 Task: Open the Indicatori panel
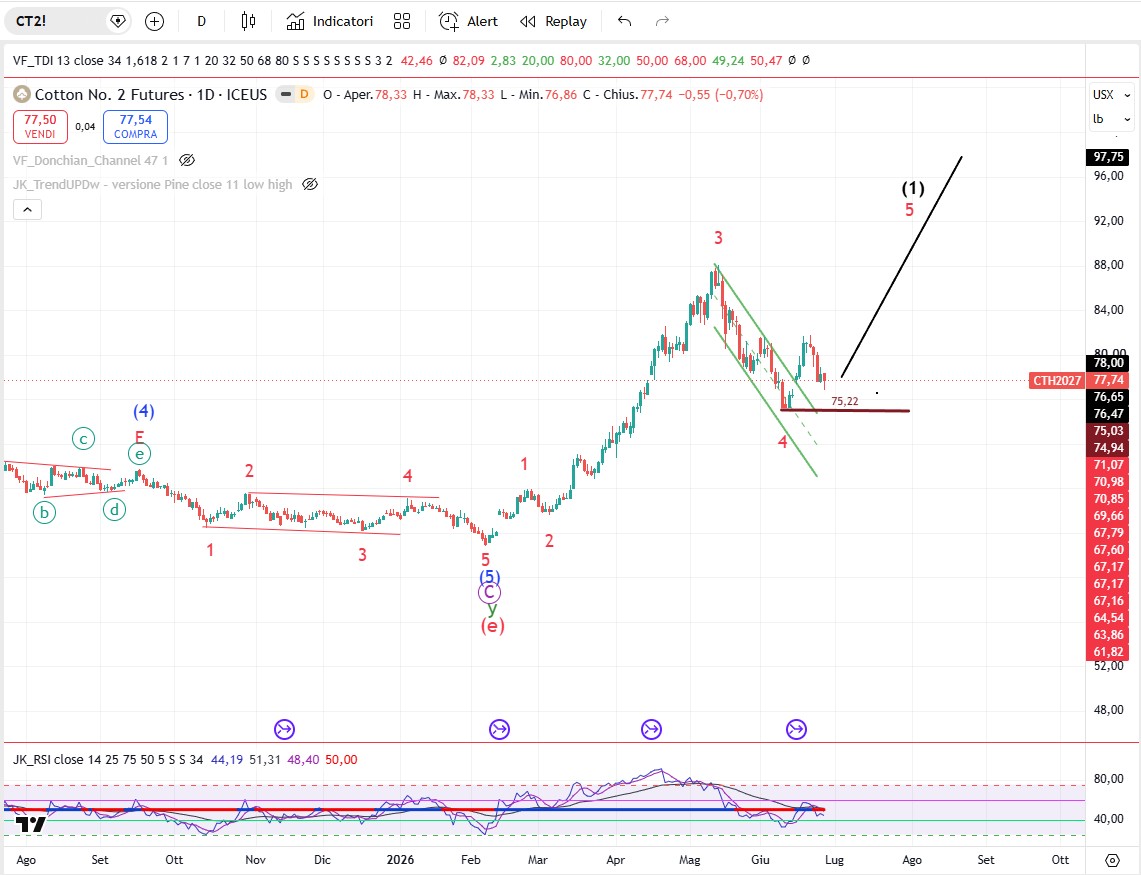coord(330,21)
